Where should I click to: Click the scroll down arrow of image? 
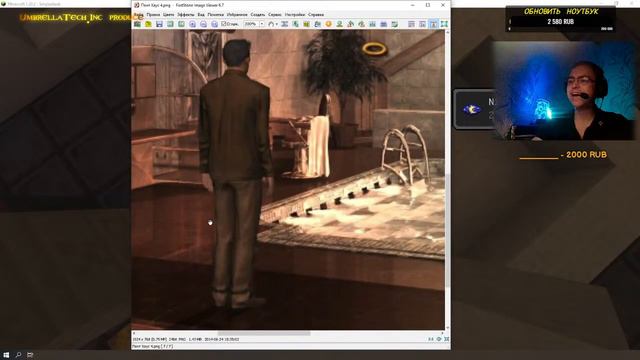pyautogui.click(x=448, y=328)
